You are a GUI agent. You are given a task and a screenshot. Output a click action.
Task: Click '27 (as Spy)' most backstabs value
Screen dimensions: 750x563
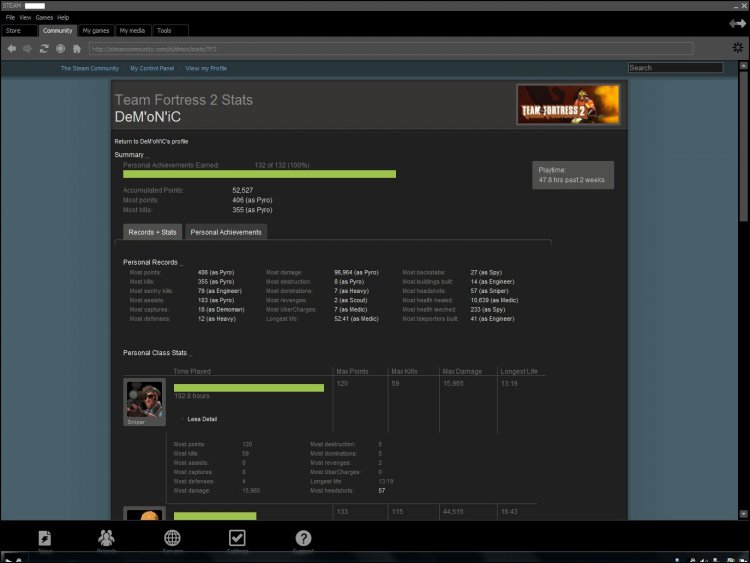[486, 272]
